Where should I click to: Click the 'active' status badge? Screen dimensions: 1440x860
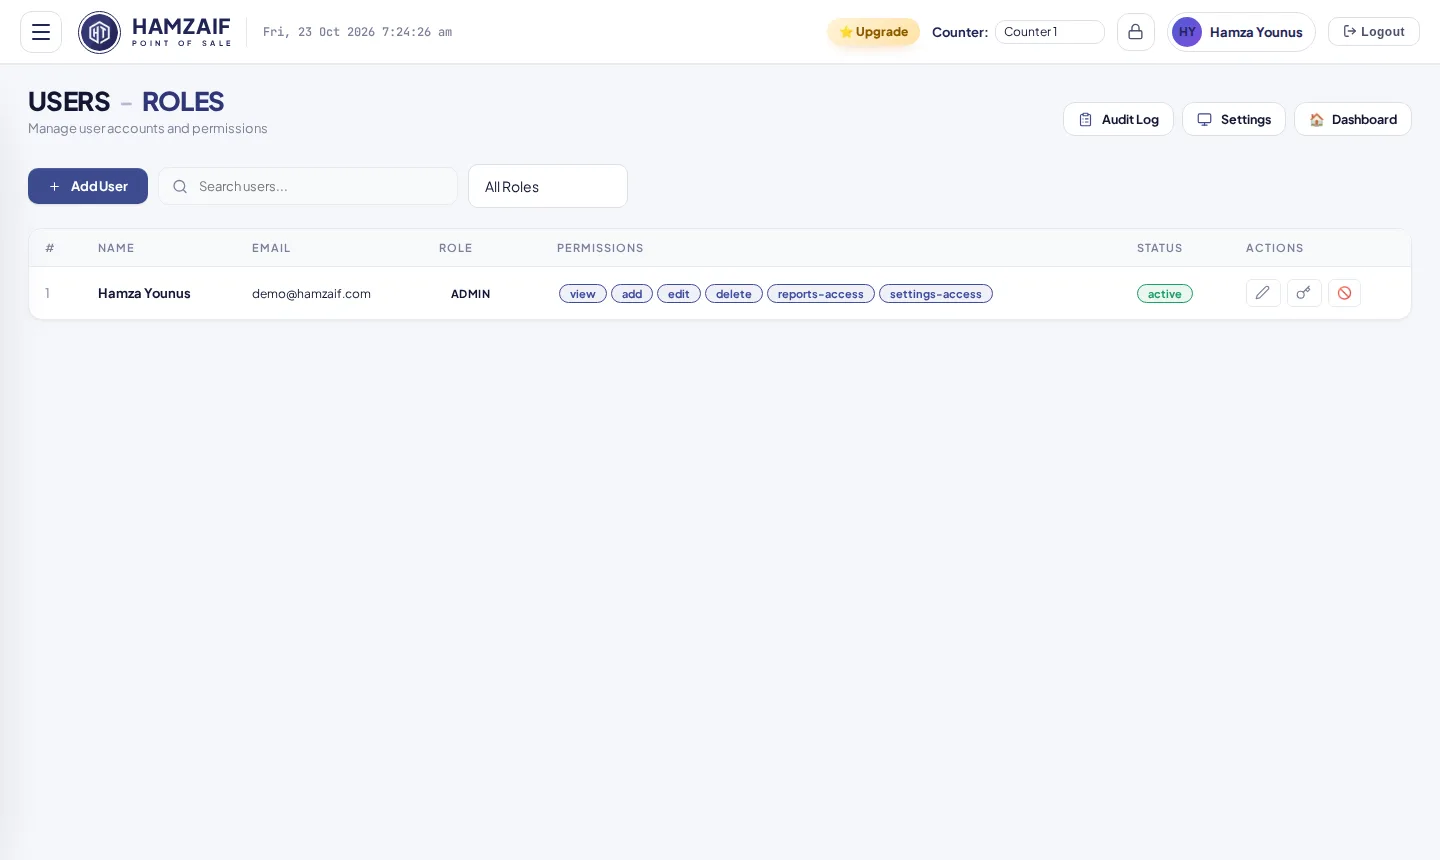pos(1165,294)
